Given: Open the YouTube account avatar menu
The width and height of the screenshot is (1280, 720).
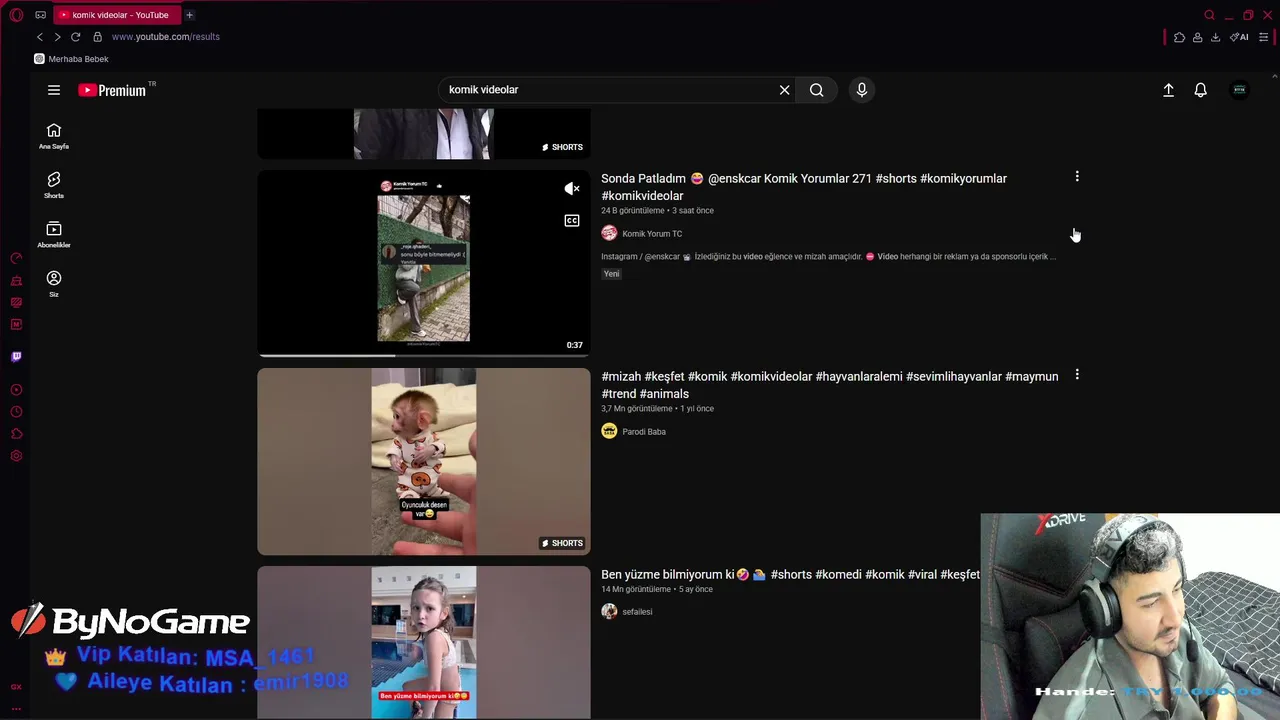Looking at the screenshot, I should pyautogui.click(x=1240, y=90).
